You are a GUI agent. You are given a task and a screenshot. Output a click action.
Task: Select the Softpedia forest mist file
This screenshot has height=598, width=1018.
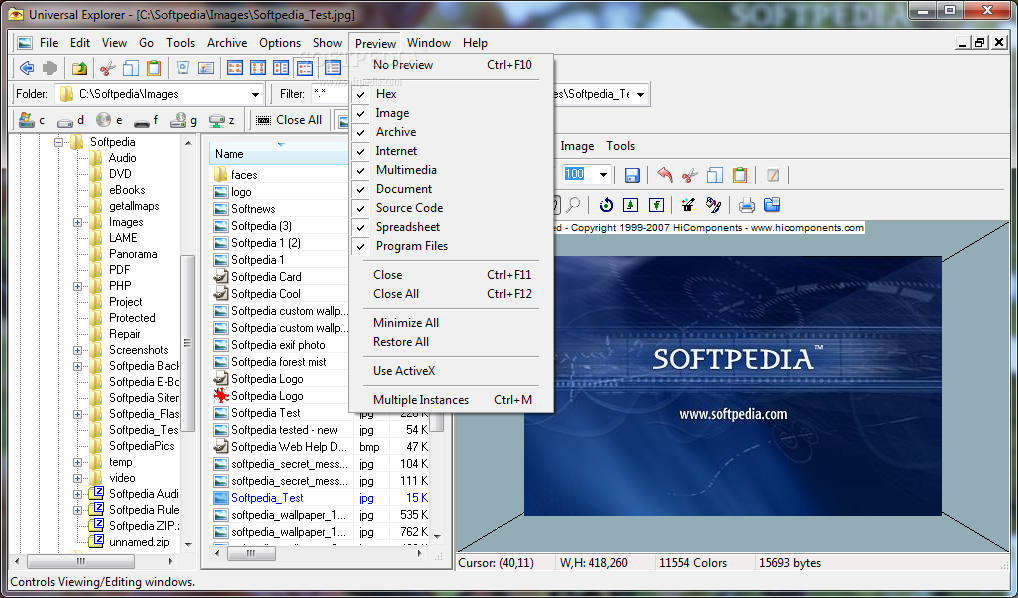click(279, 362)
